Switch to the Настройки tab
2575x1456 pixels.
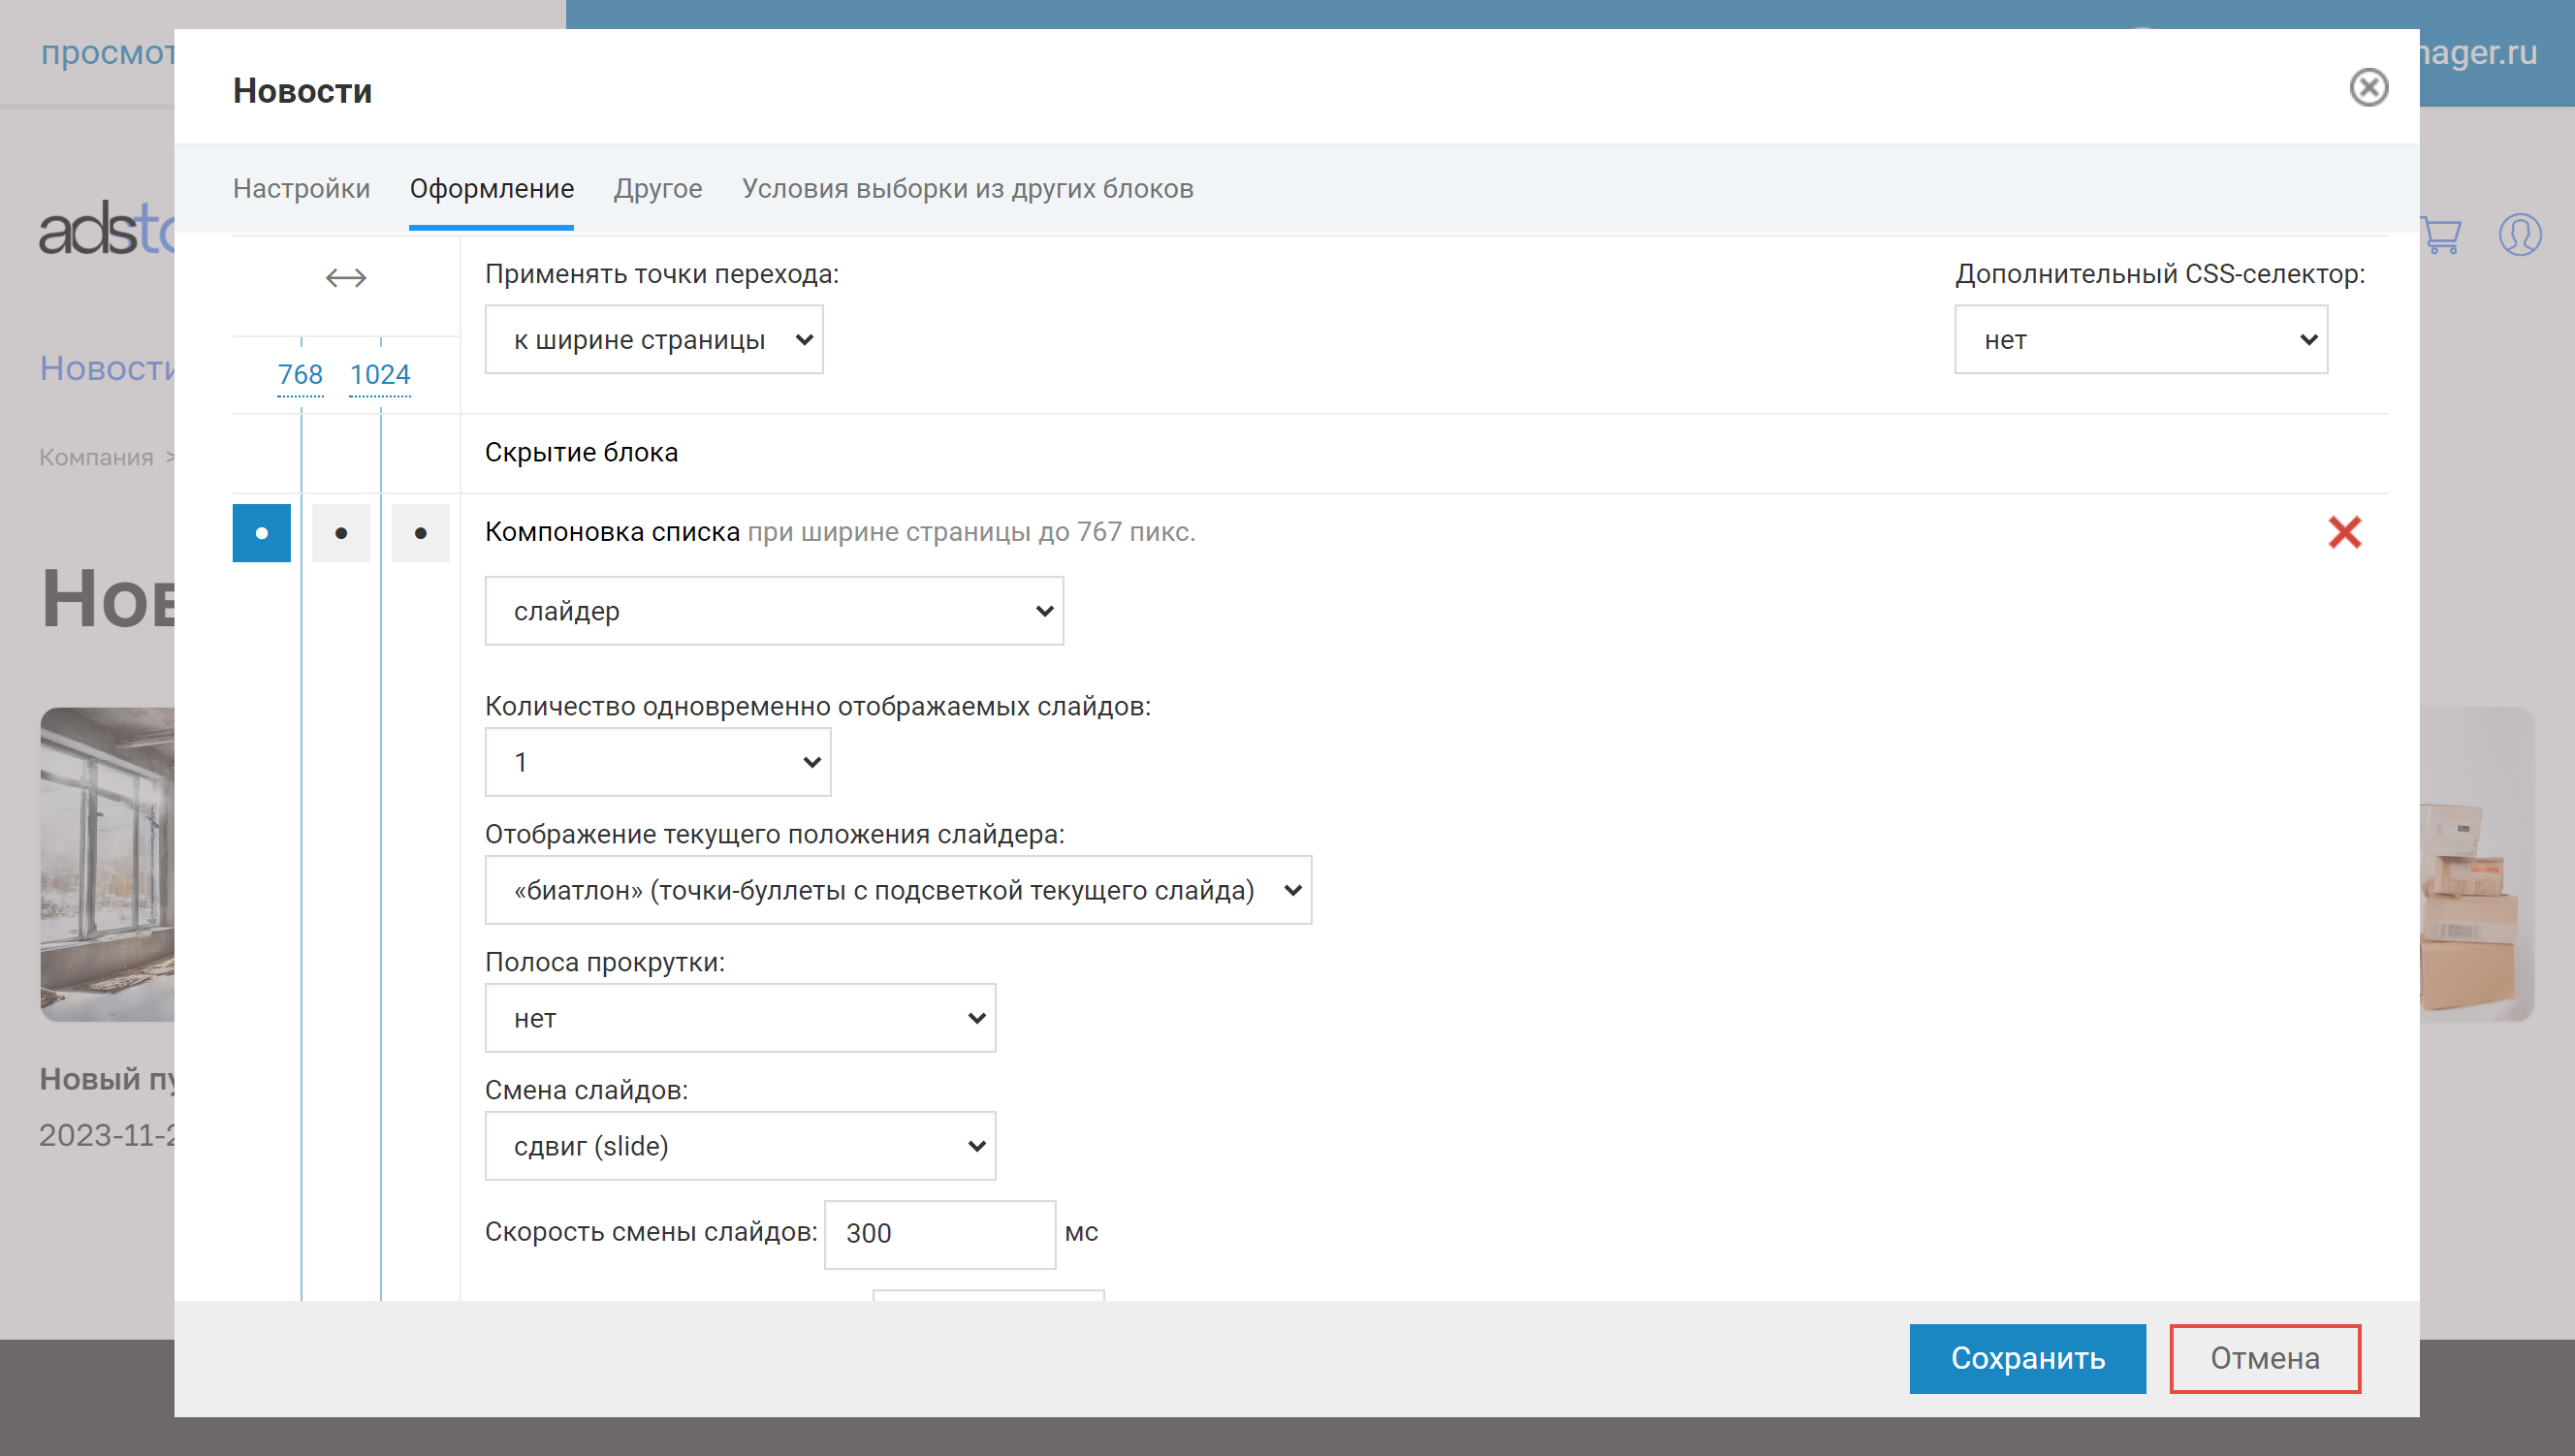point(301,189)
